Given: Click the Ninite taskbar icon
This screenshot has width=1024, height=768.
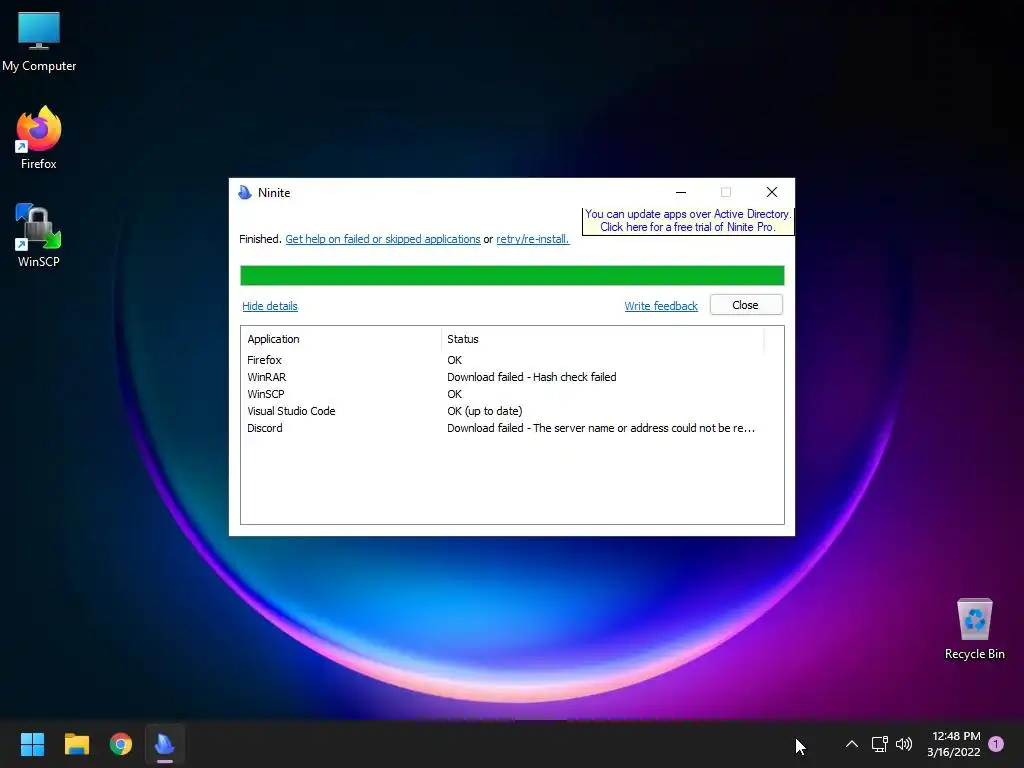Looking at the screenshot, I should pyautogui.click(x=165, y=744).
